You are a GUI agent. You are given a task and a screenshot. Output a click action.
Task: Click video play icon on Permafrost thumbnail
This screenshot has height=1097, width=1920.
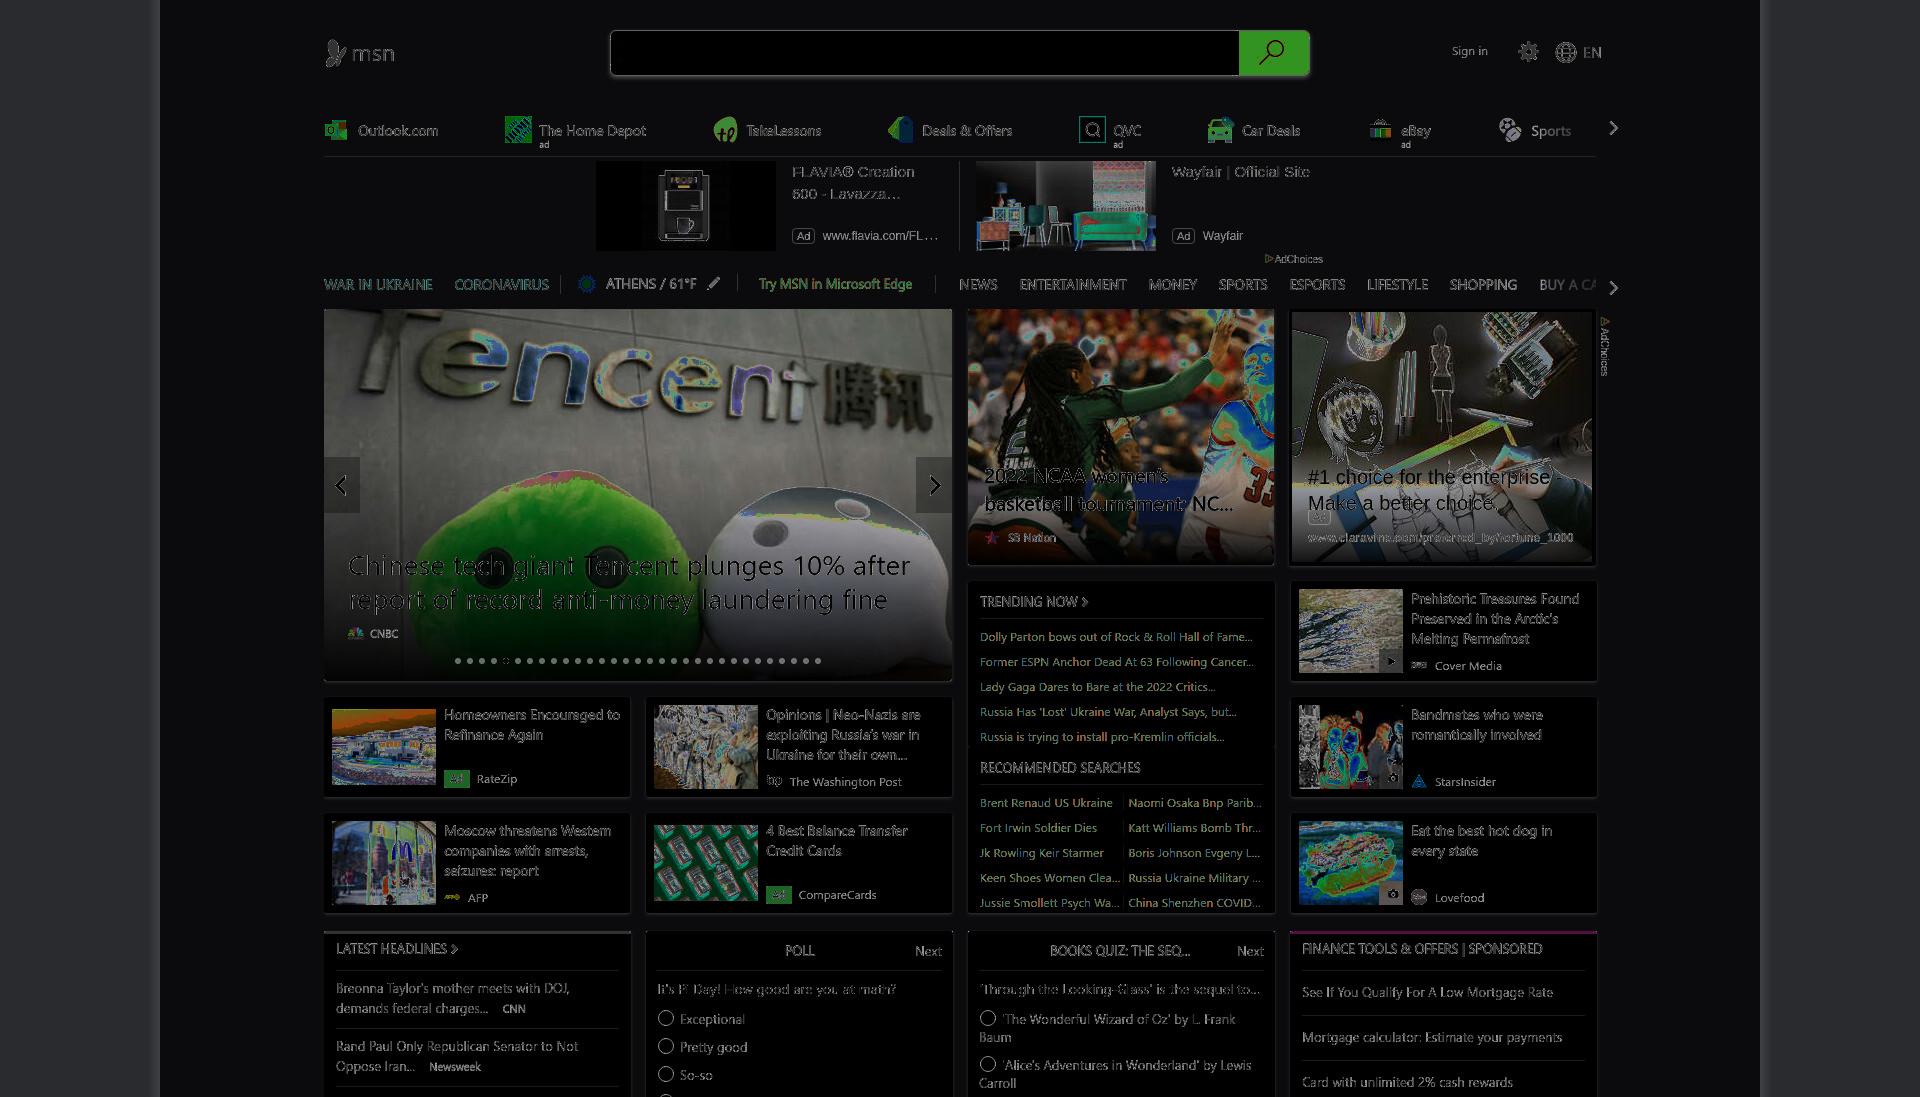pyautogui.click(x=1390, y=661)
